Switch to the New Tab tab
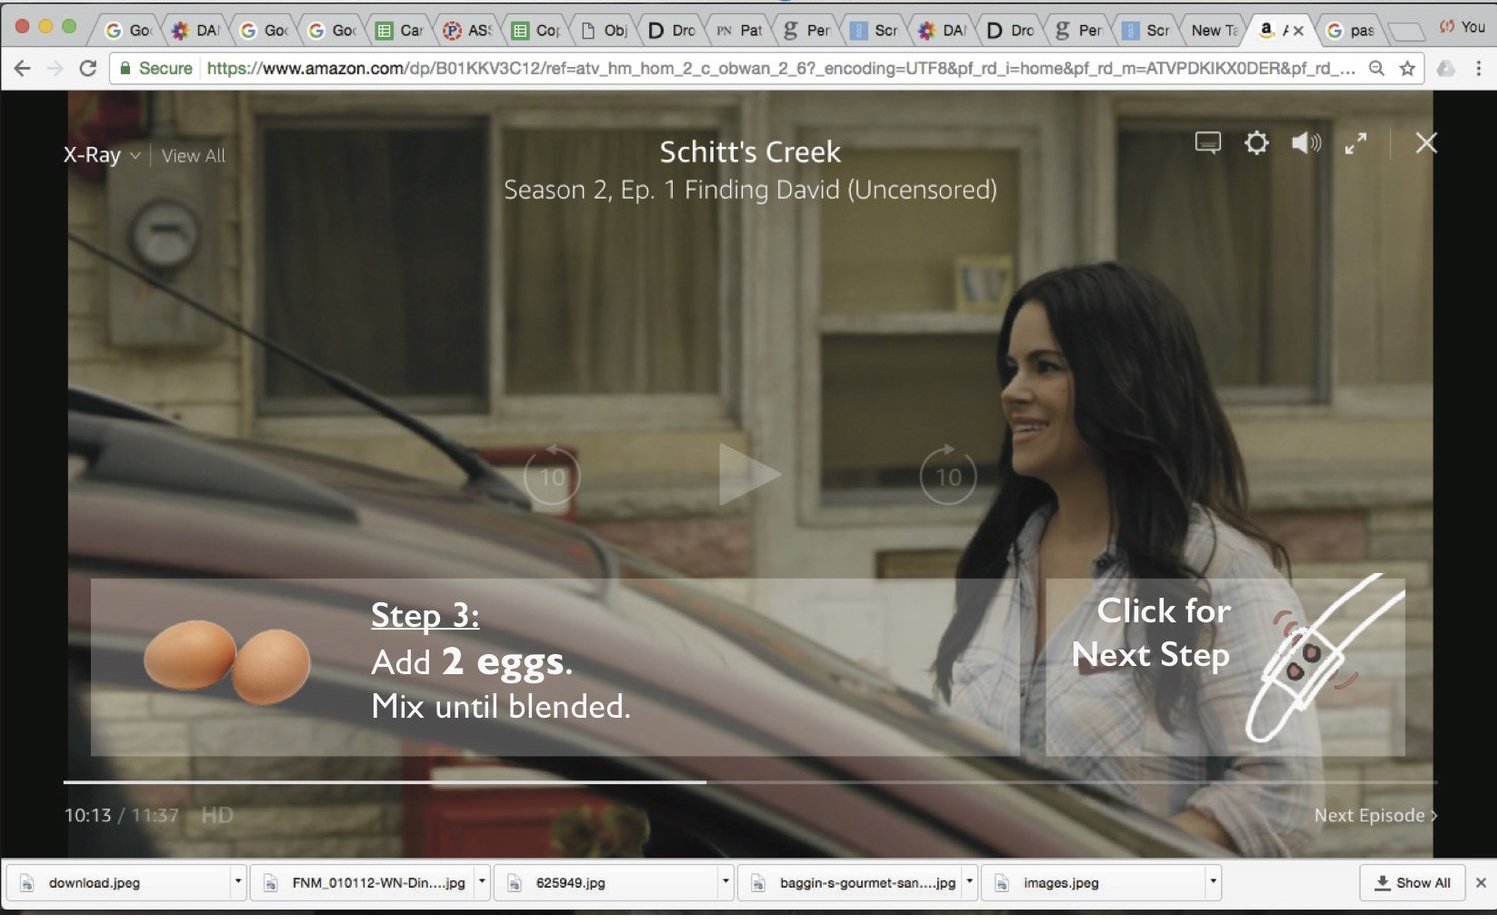This screenshot has height=920, width=1497. [x=1212, y=30]
